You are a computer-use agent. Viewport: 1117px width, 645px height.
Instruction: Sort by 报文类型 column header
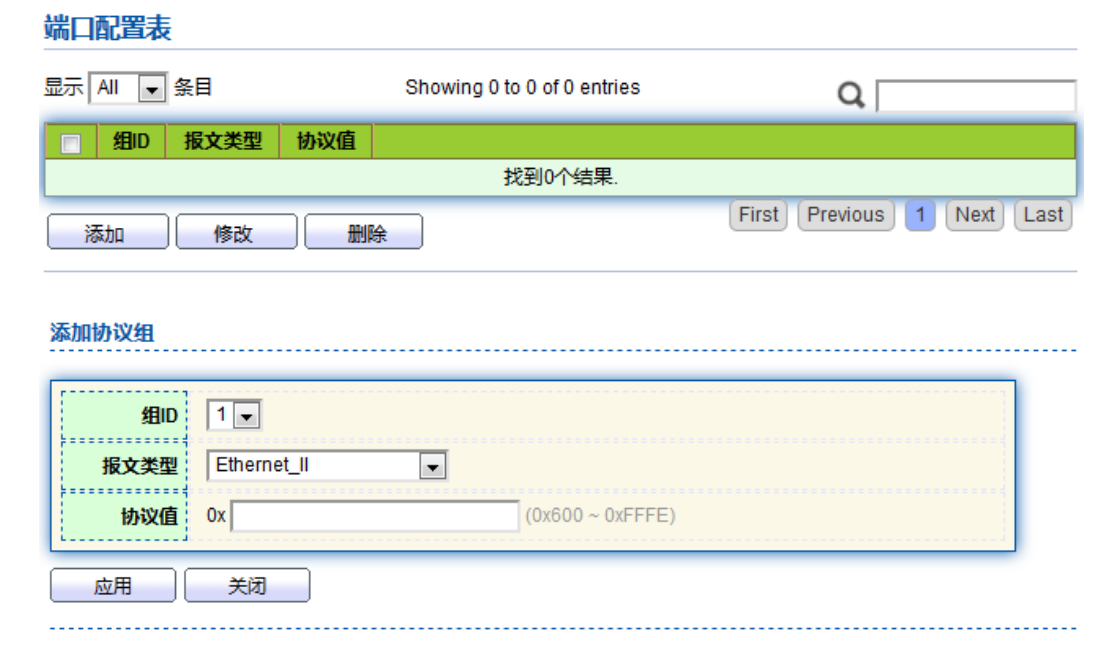click(223, 141)
